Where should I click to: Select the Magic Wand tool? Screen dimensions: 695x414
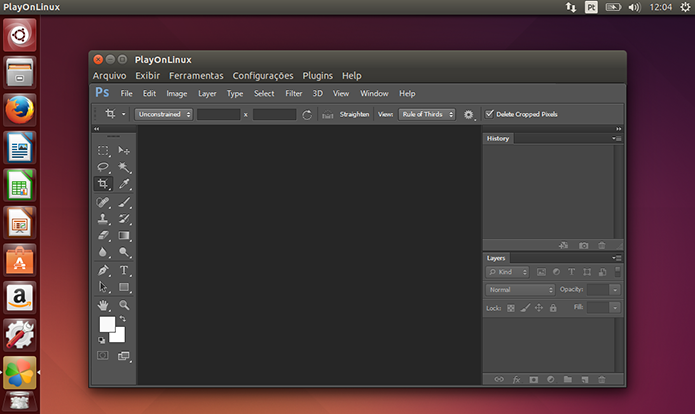click(x=124, y=167)
